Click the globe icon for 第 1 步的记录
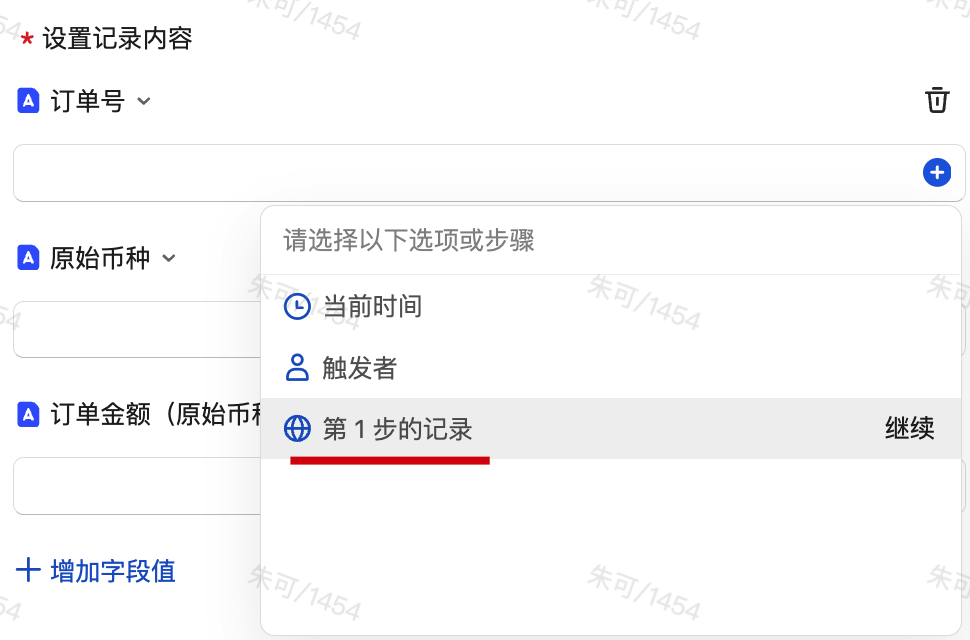This screenshot has width=970, height=640. [297, 429]
